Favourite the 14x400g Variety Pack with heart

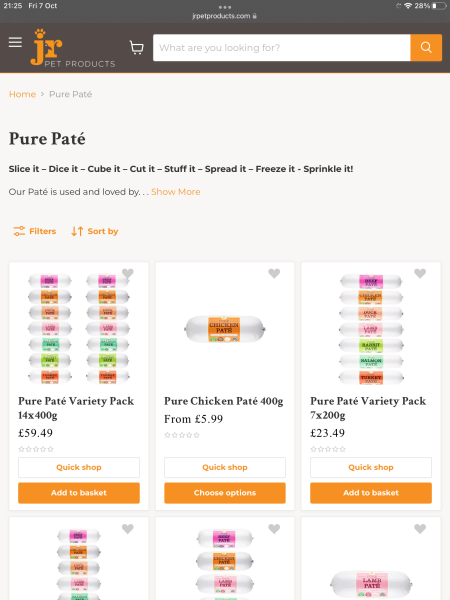[x=128, y=273]
